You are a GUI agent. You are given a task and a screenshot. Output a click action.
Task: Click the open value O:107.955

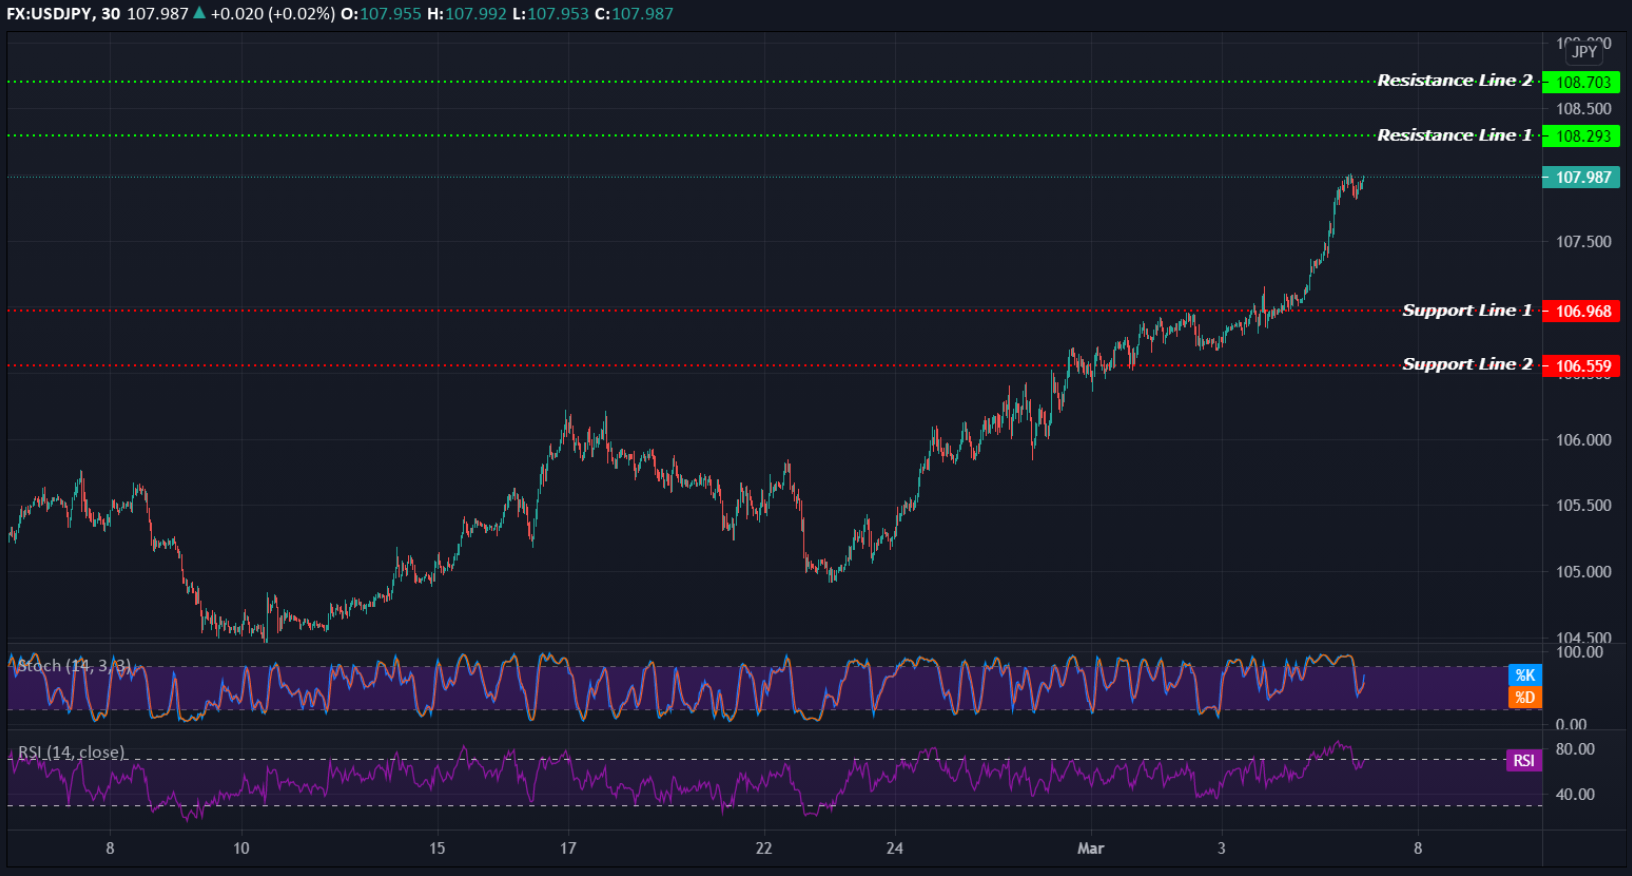click(381, 14)
